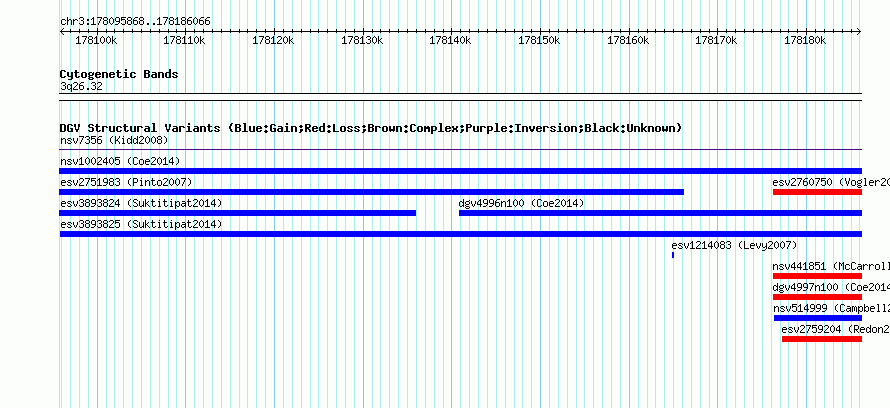This screenshot has height=408, width=890.
Task: Click the 178110k ruler mark
Action: 184,40
